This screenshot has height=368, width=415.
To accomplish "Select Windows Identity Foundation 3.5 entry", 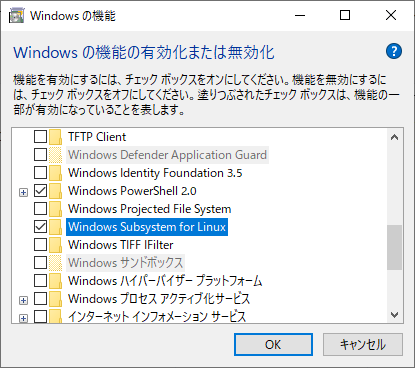I will [x=155, y=173].
